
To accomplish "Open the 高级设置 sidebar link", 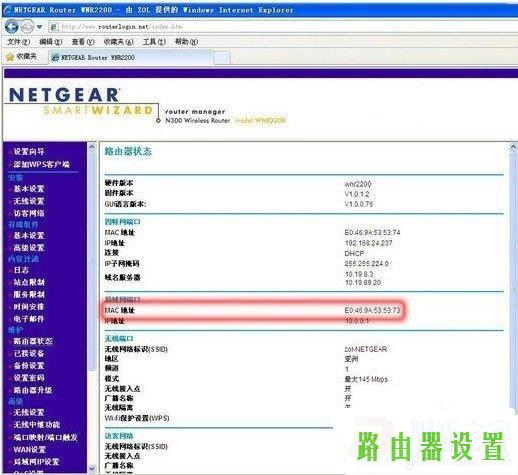I will (29, 248).
